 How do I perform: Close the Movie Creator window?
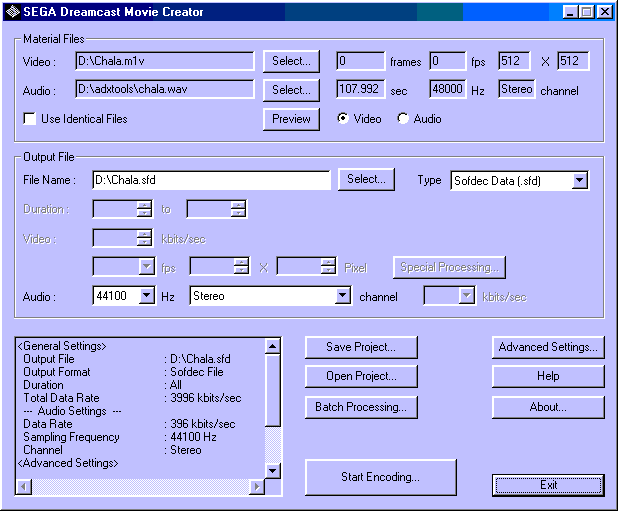click(605, 12)
